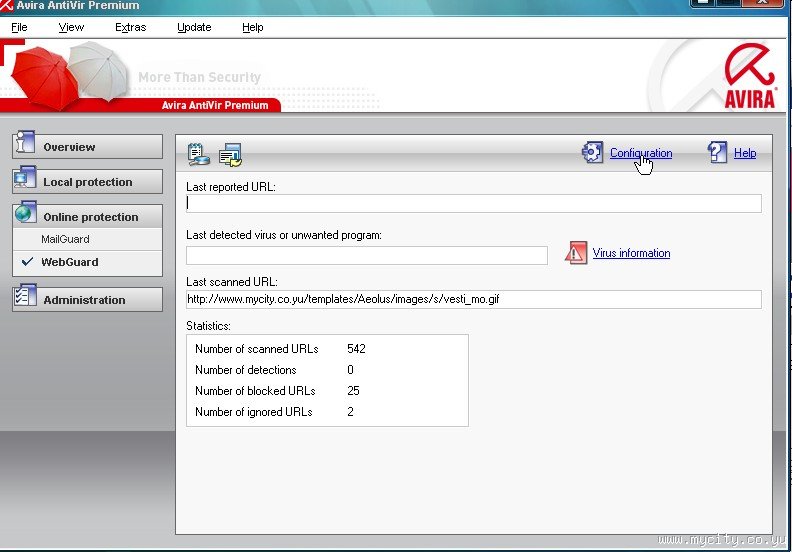Open the Configuration link
This screenshot has height=552, width=792.
click(x=641, y=153)
